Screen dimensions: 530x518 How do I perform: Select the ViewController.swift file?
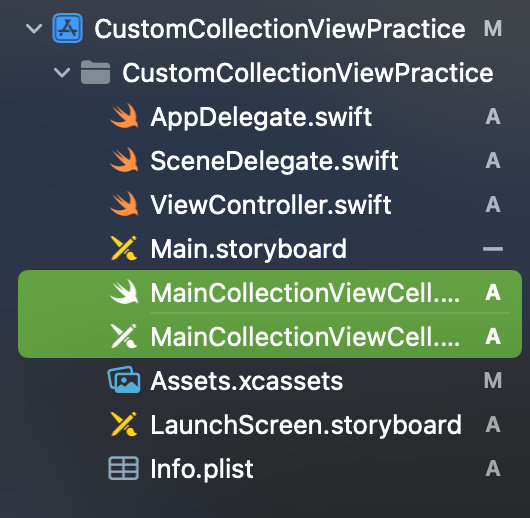click(x=271, y=205)
